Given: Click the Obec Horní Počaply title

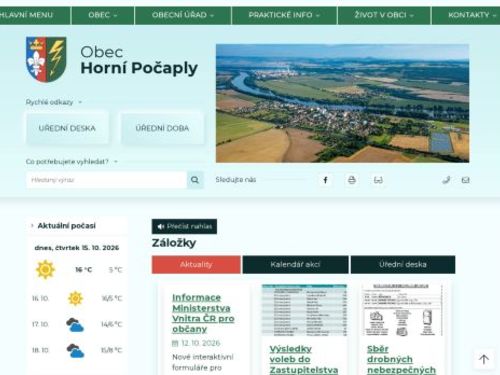Looking at the screenshot, I should (x=139, y=60).
